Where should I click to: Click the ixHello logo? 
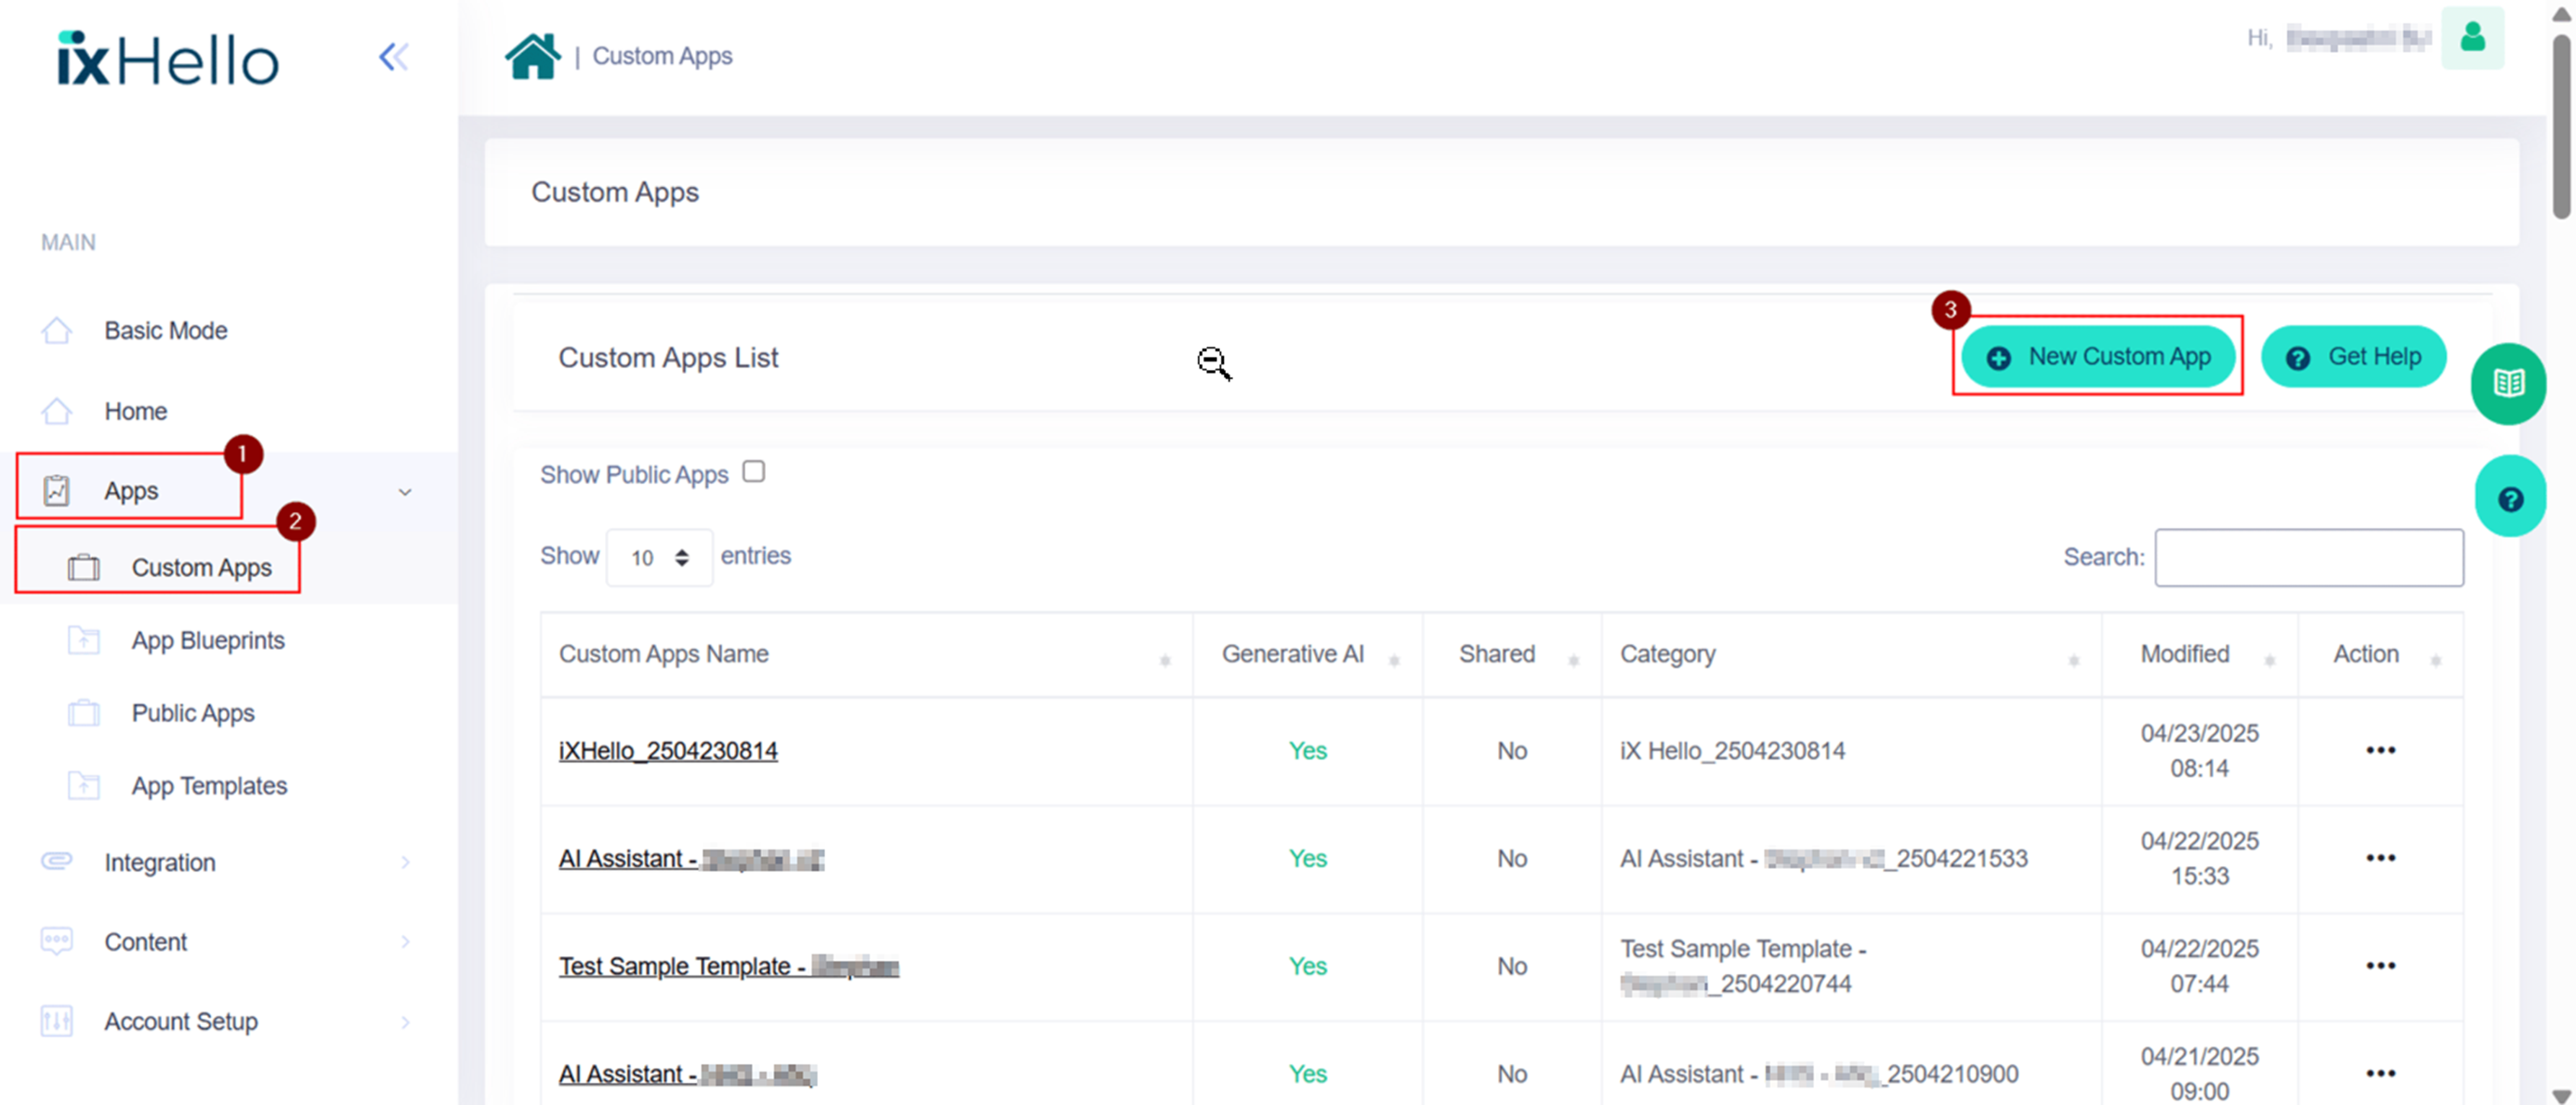pos(168,60)
